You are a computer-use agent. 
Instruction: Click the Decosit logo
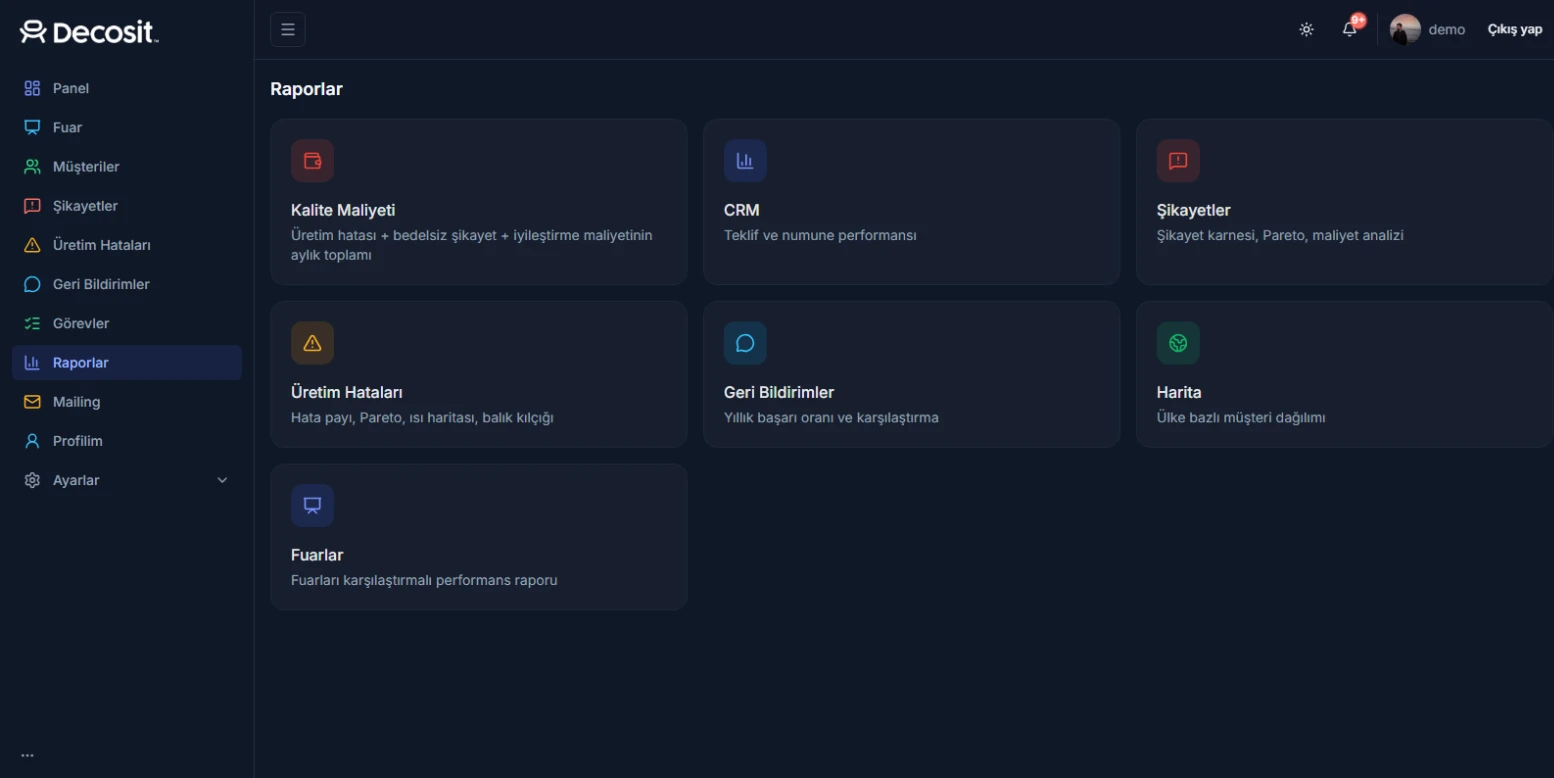pyautogui.click(x=89, y=32)
